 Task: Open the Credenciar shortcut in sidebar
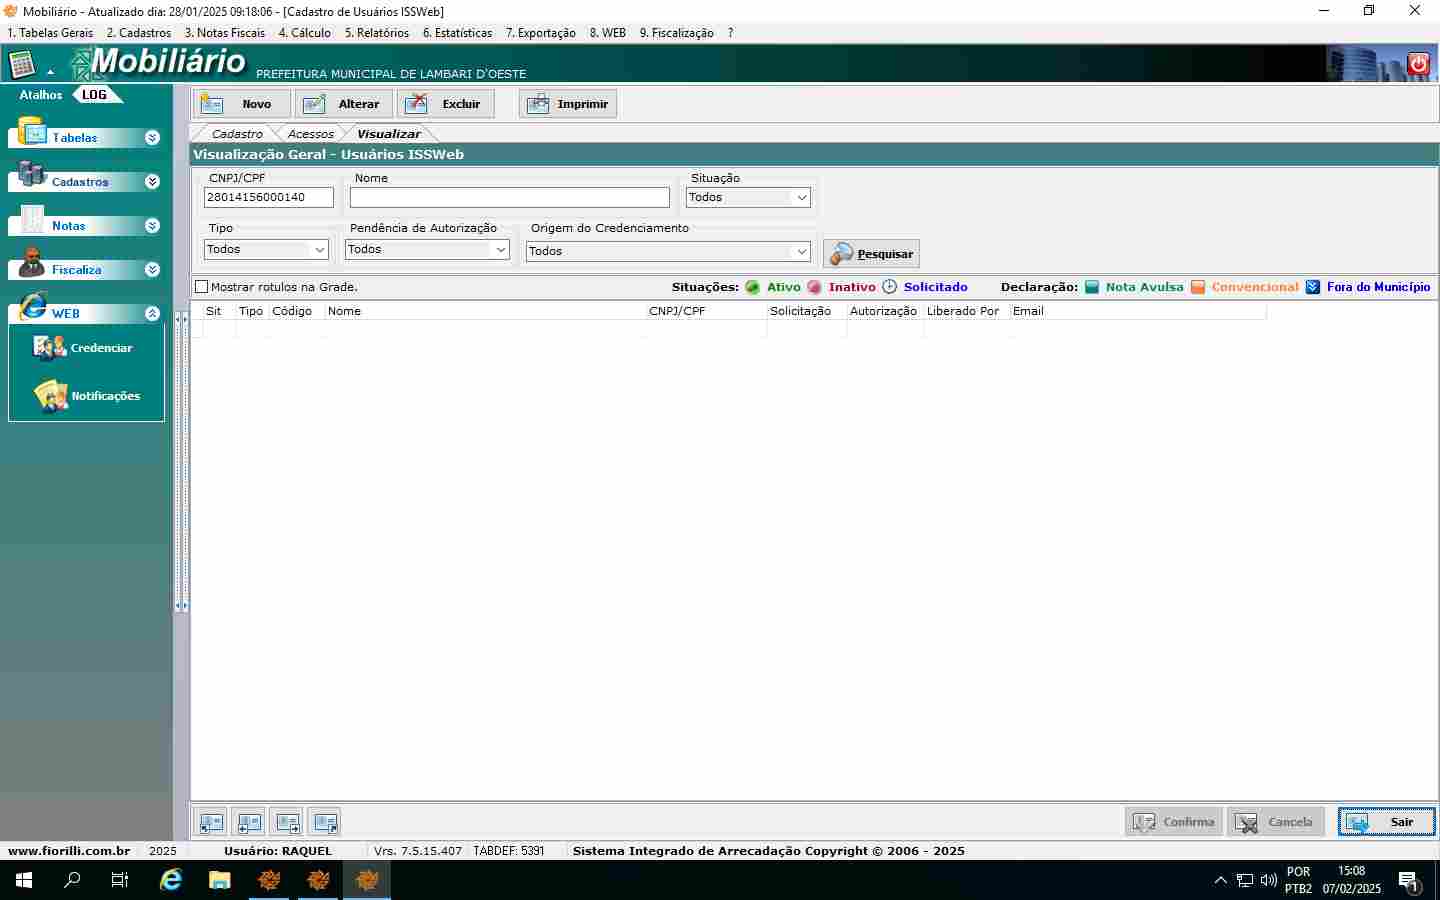tap(85, 348)
